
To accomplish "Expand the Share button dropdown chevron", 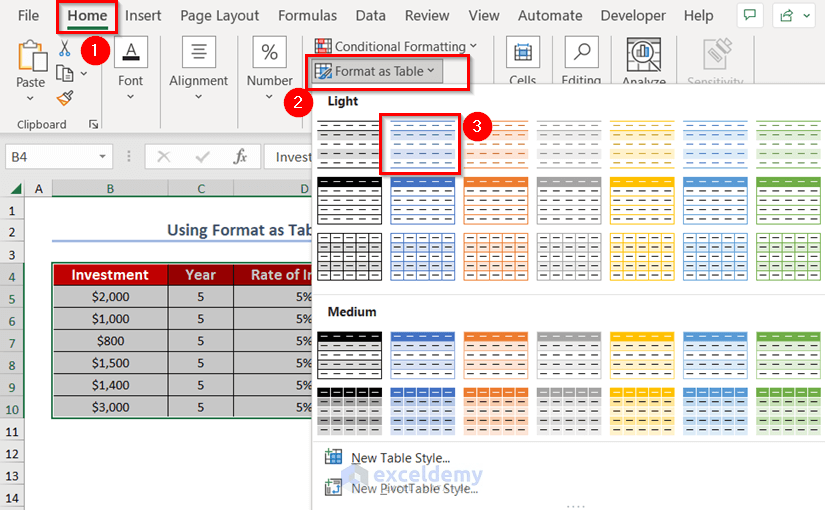I will tap(806, 16).
